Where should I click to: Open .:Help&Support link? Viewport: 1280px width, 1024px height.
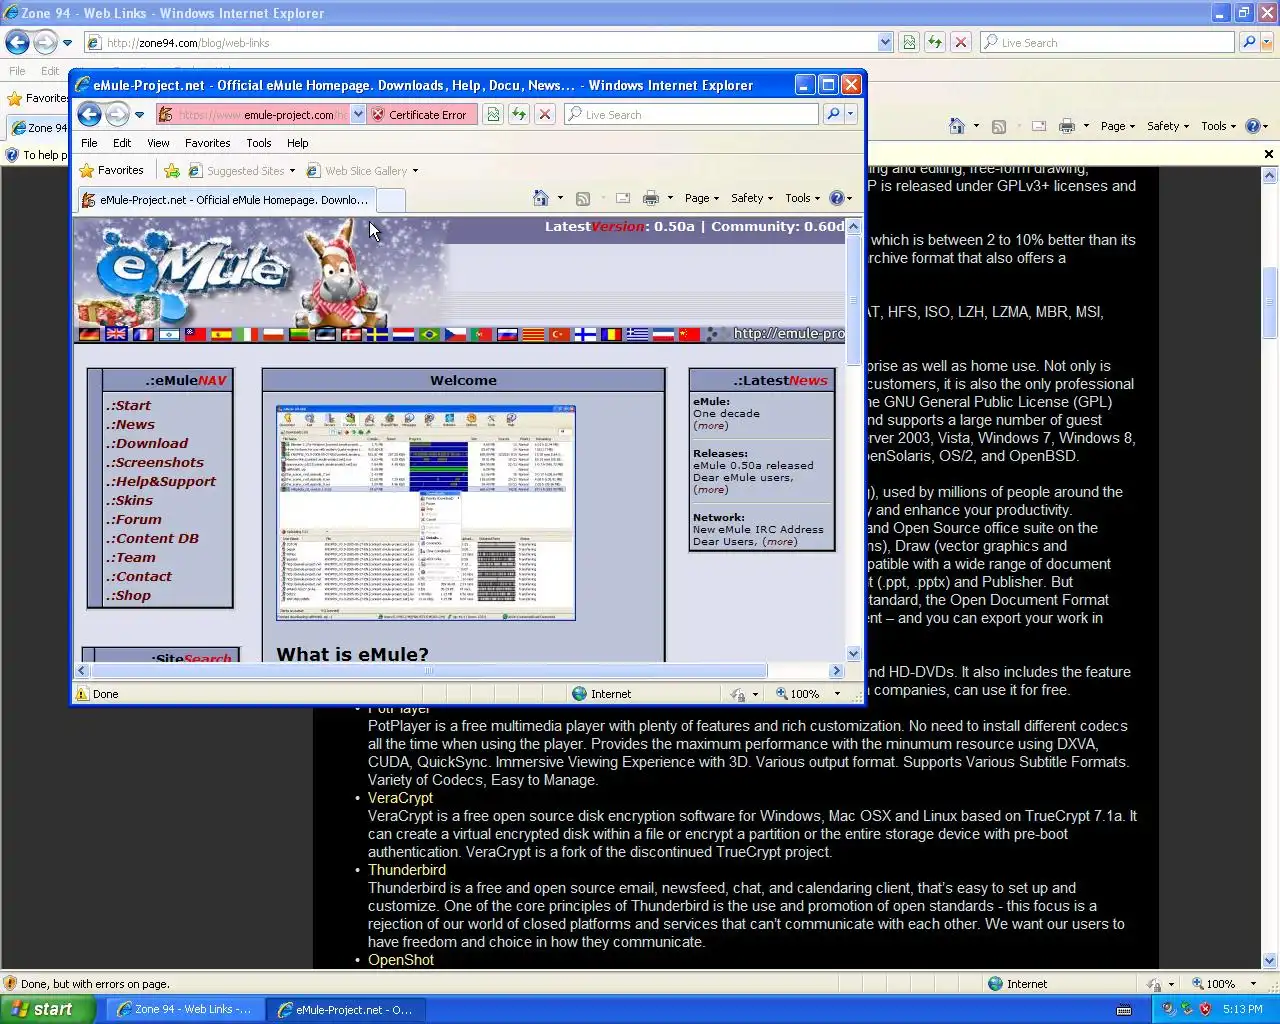(161, 481)
